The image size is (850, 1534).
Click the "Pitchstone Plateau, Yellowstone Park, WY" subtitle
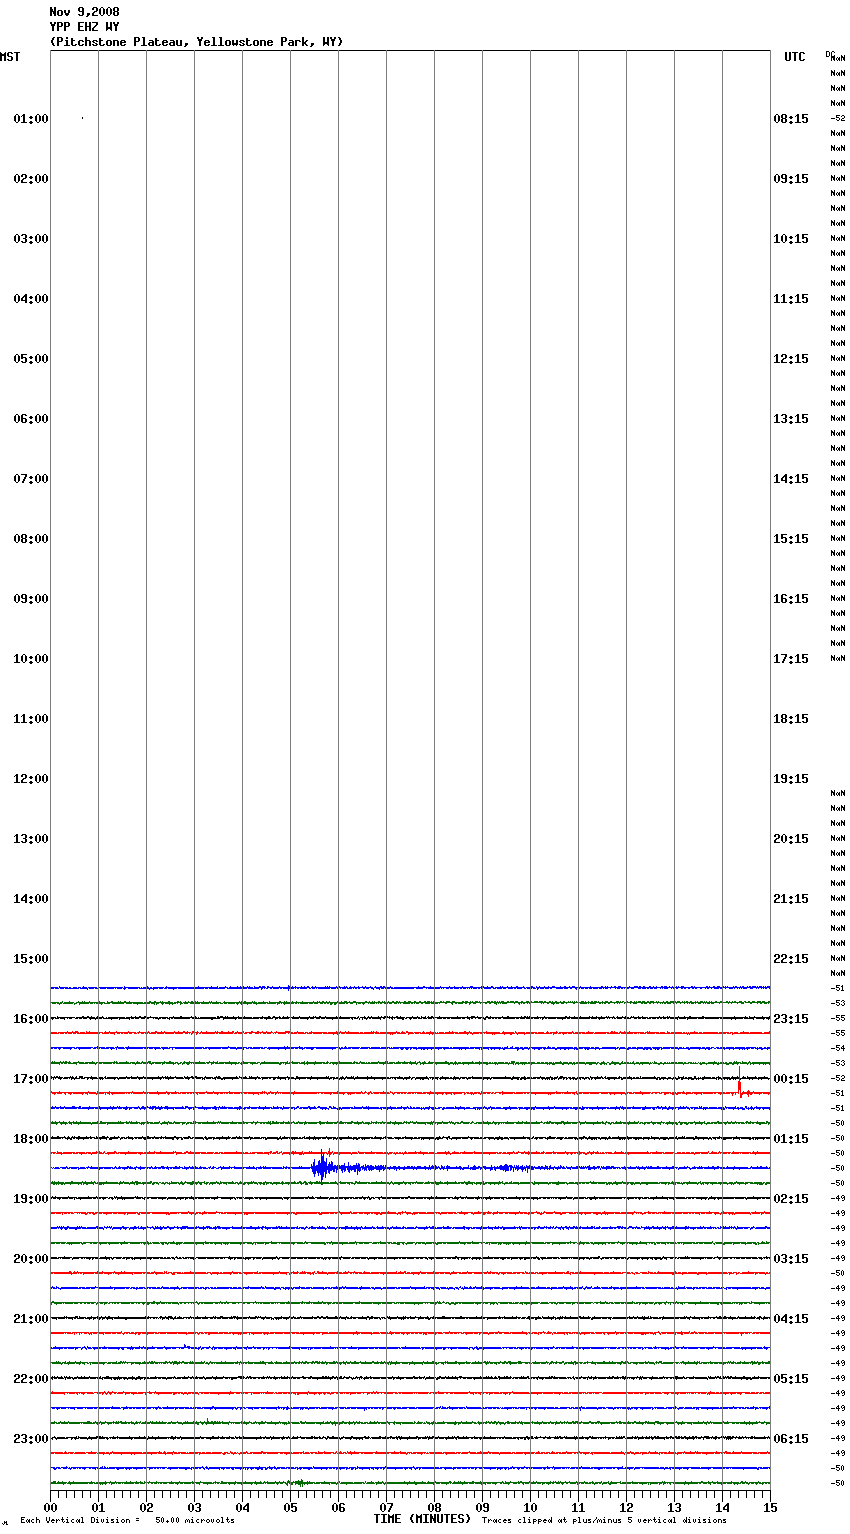pos(196,42)
